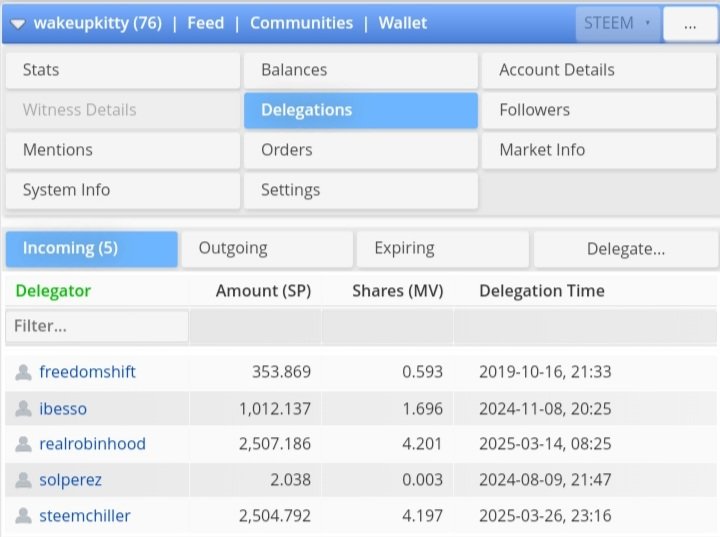The height and width of the screenshot is (537, 720).
Task: Switch to the Outgoing delegations tab
Action: 267,249
